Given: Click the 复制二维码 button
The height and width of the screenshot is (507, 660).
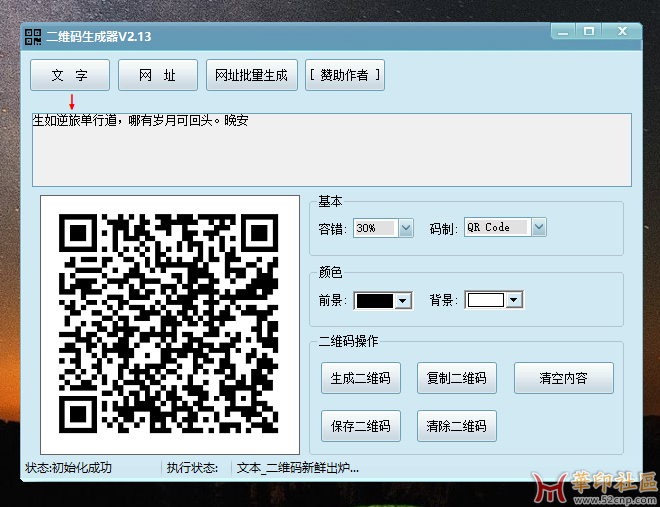Looking at the screenshot, I should tap(457, 378).
